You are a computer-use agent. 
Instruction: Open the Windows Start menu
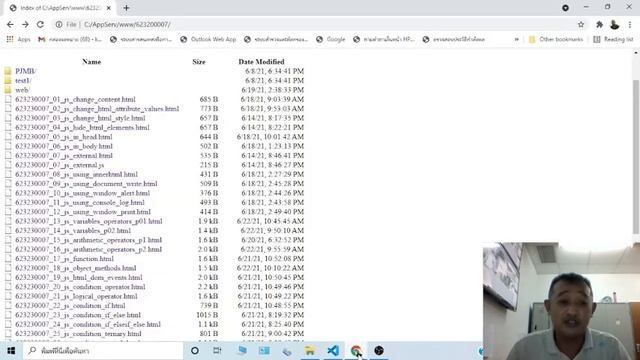11,351
